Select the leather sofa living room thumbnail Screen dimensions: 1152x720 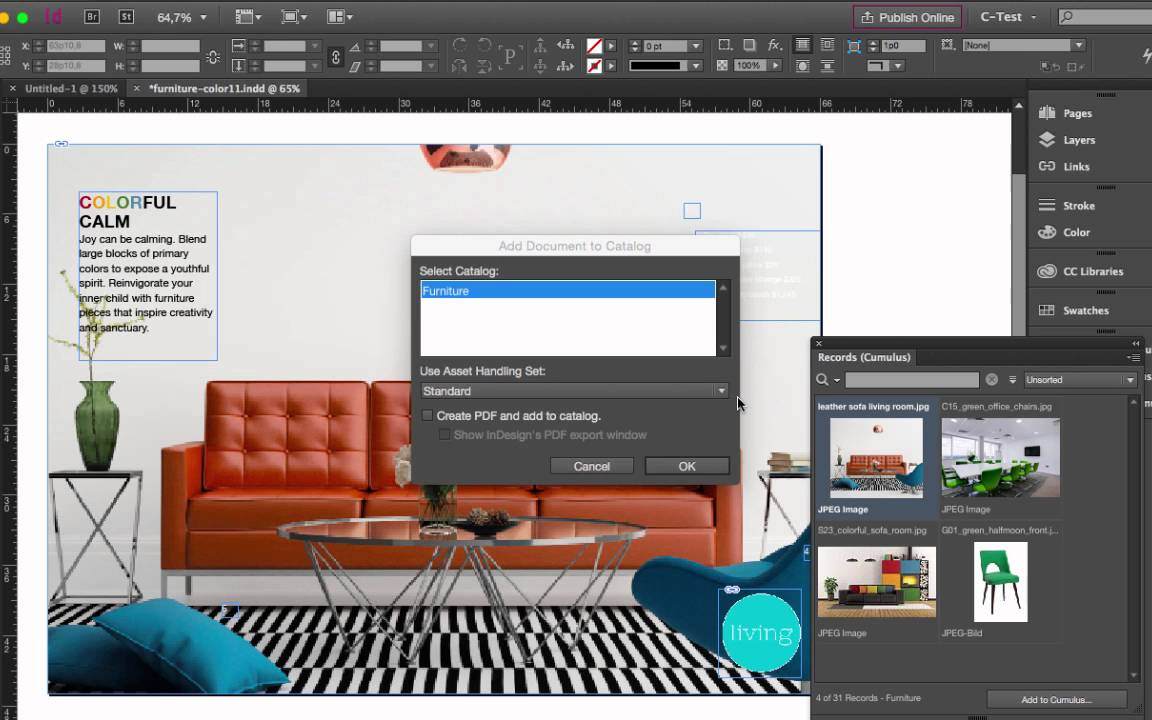(x=876, y=458)
